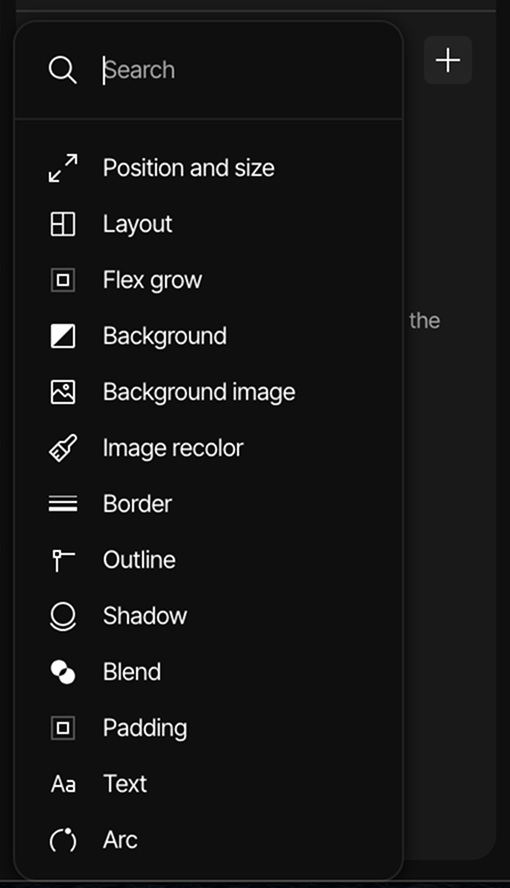The image size is (510, 888).
Task: Select the Shadow circle icon
Action: (63, 616)
